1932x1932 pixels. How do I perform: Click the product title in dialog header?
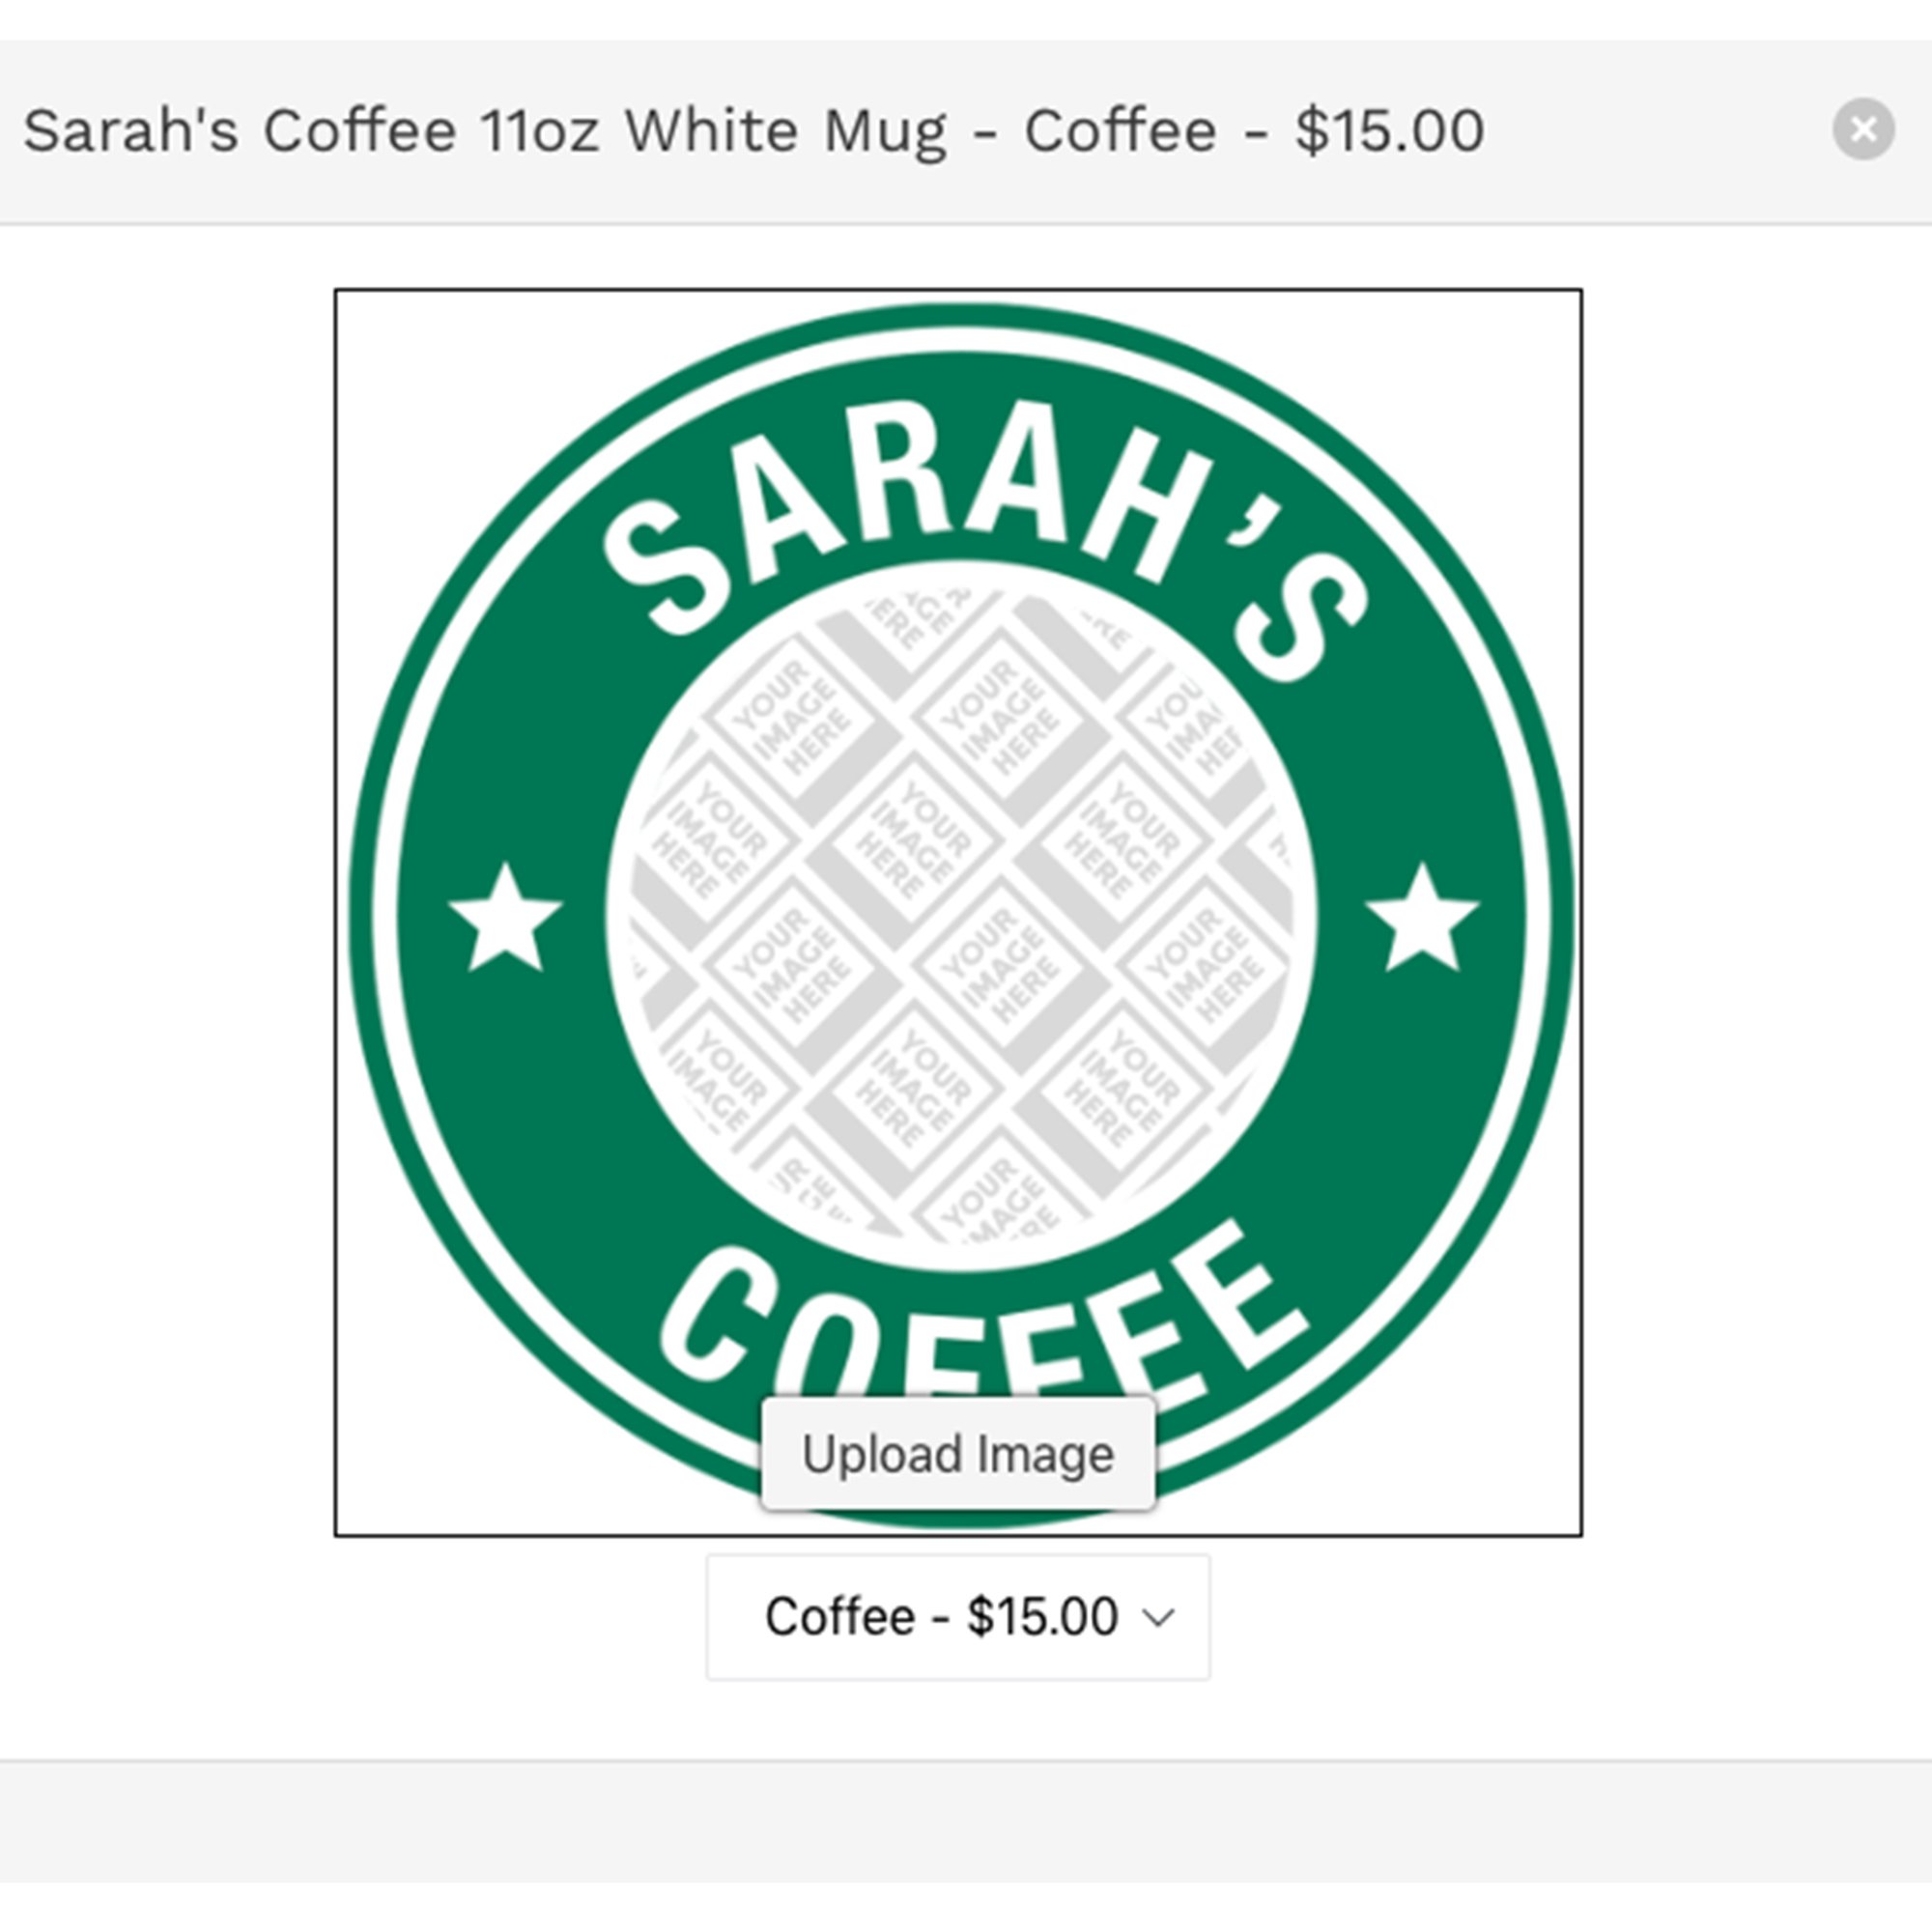[x=753, y=131]
